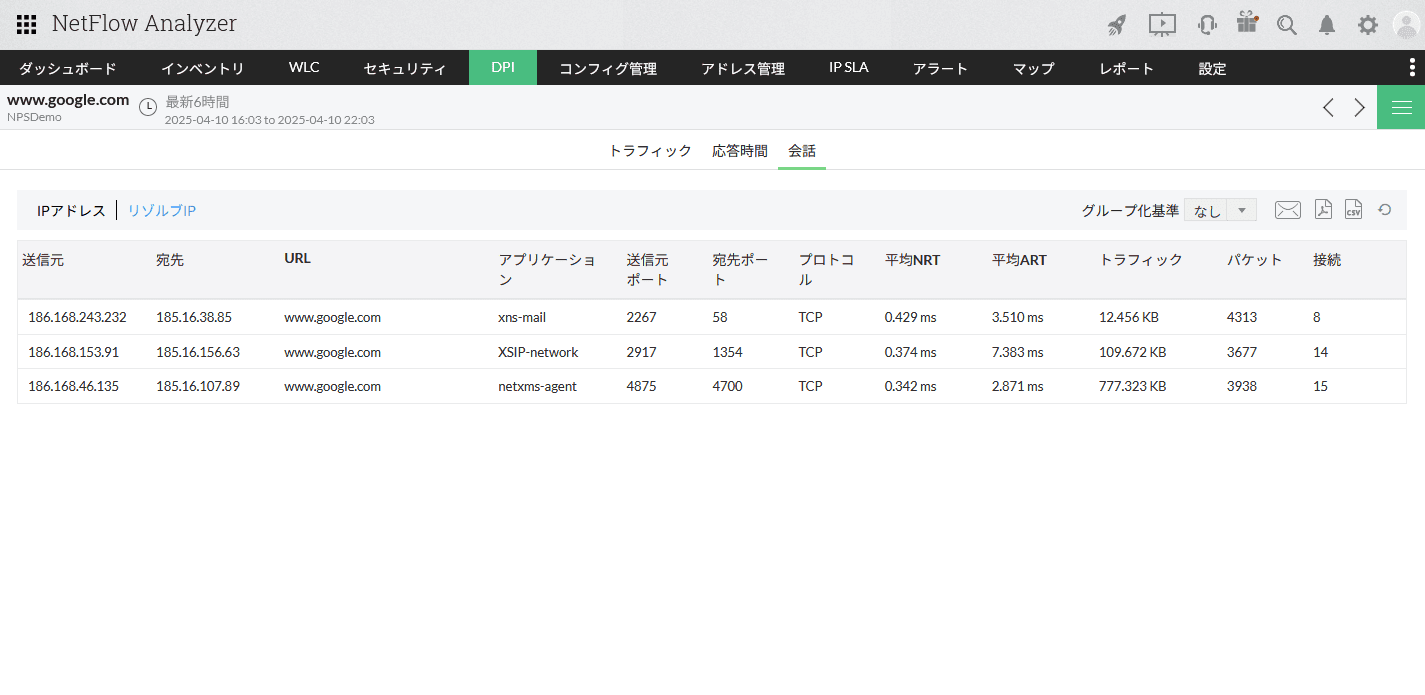Click source IP 186.168.153.91

[x=73, y=352]
